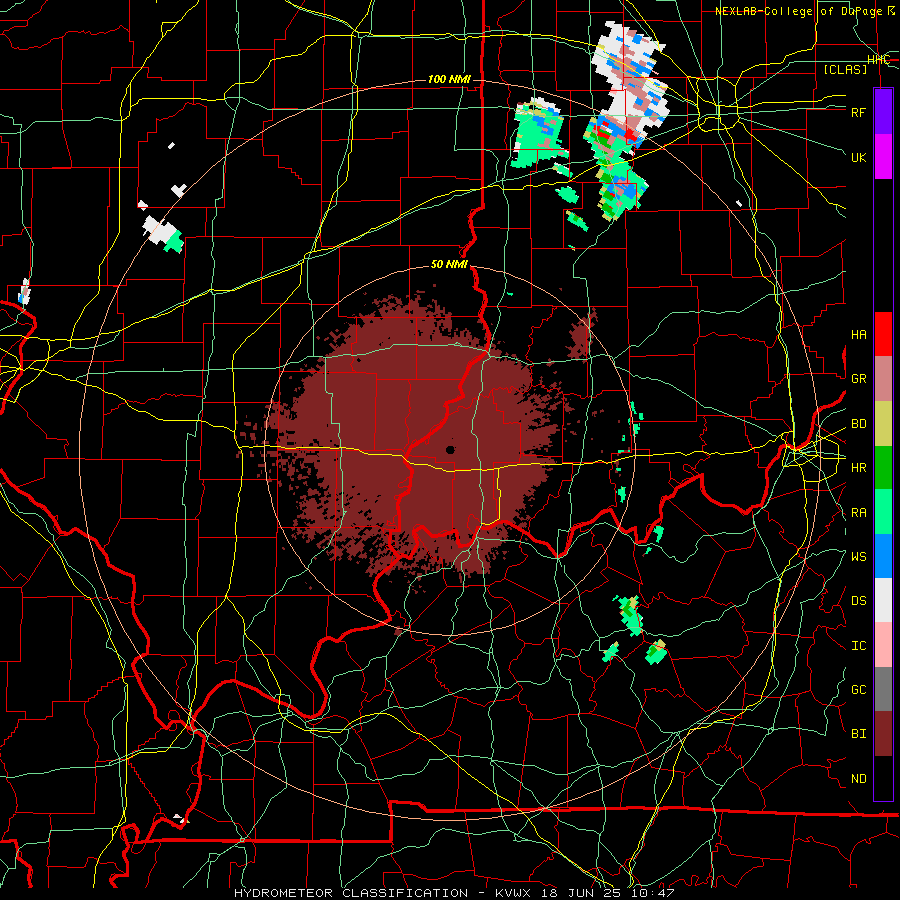This screenshot has width=900, height=900.
Task: Click the 'BI' legend label
Action: click(x=858, y=734)
